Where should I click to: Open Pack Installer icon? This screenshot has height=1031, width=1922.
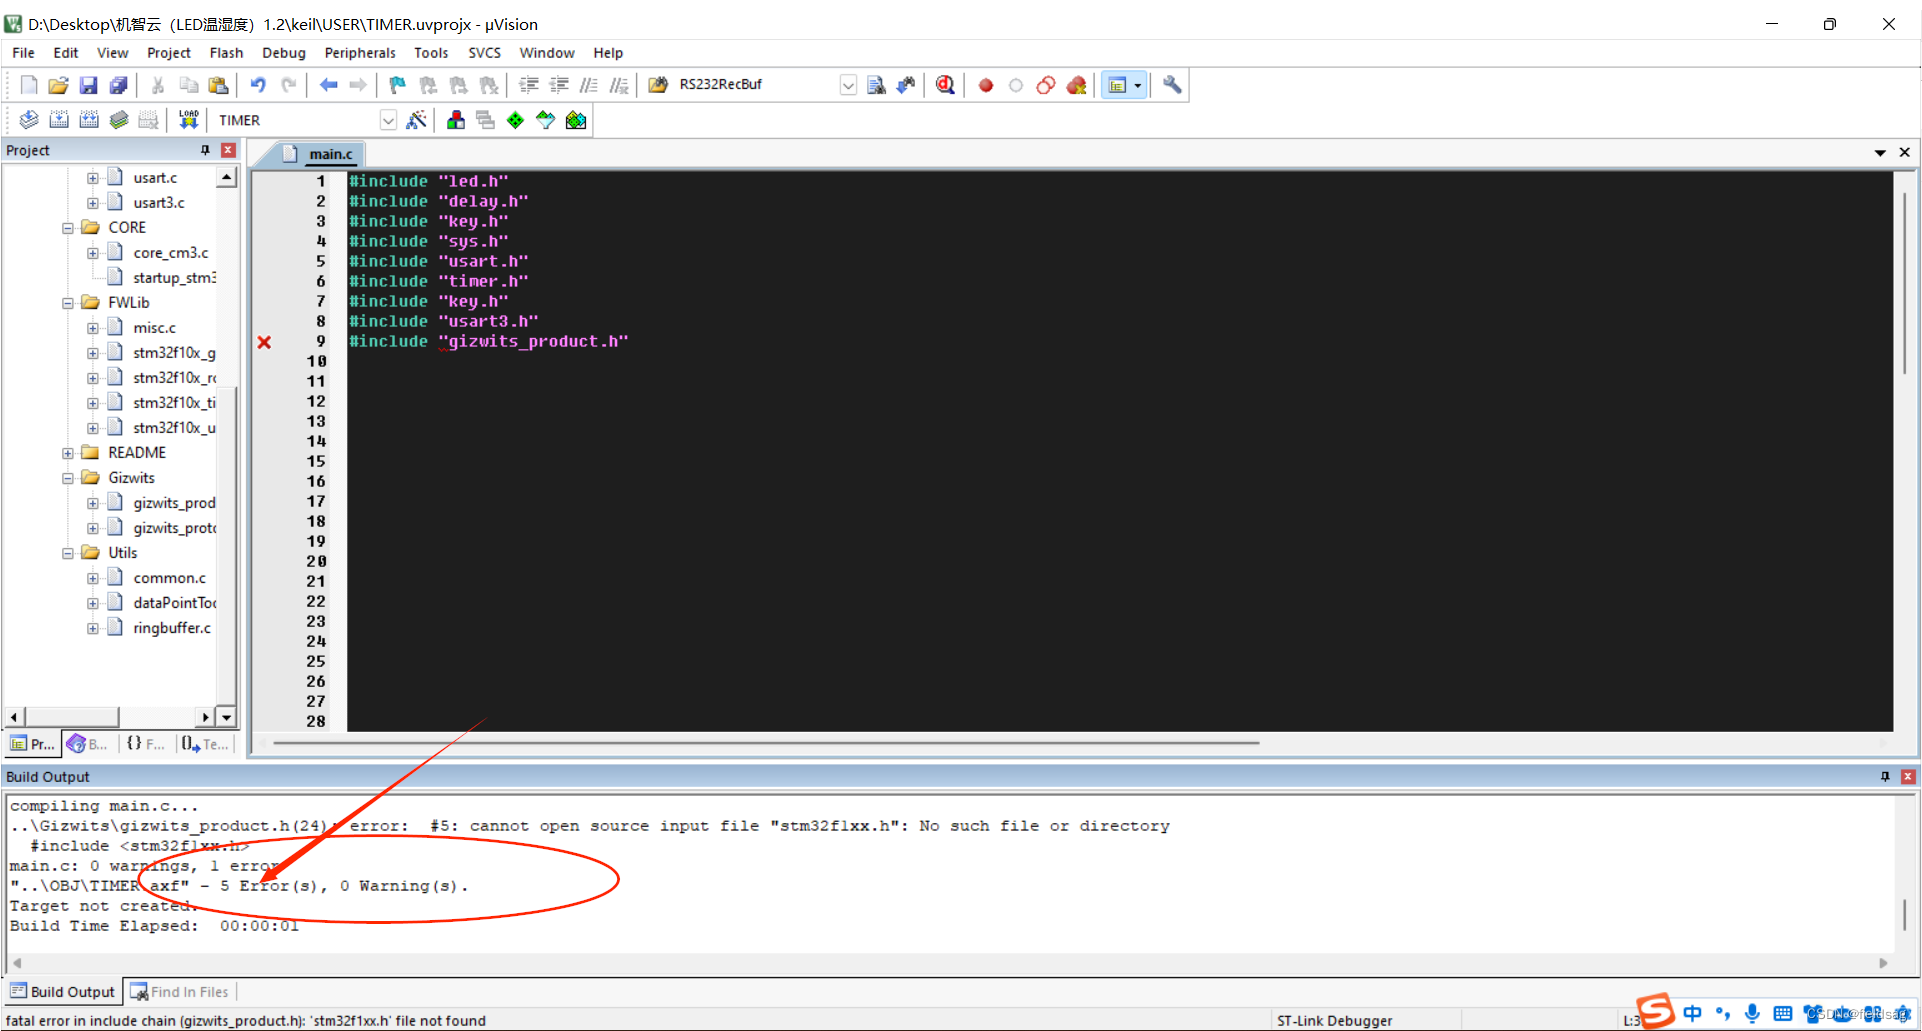[x=576, y=120]
